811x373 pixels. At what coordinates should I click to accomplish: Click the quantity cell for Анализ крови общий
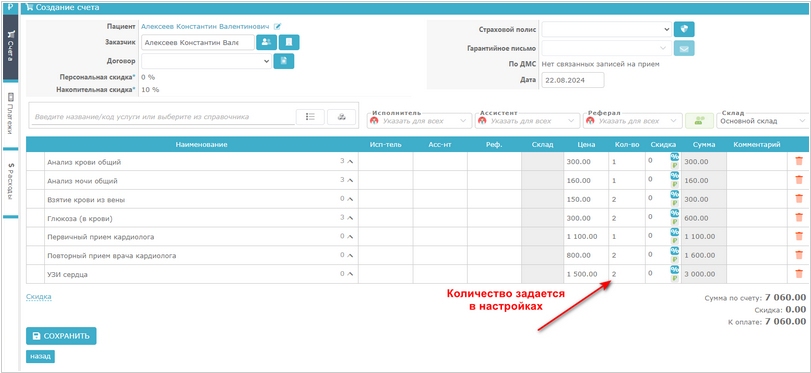(x=627, y=162)
